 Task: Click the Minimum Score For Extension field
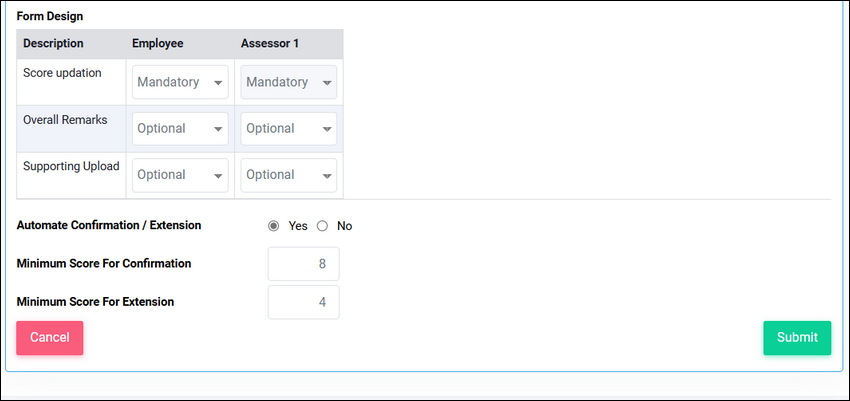[x=304, y=302]
